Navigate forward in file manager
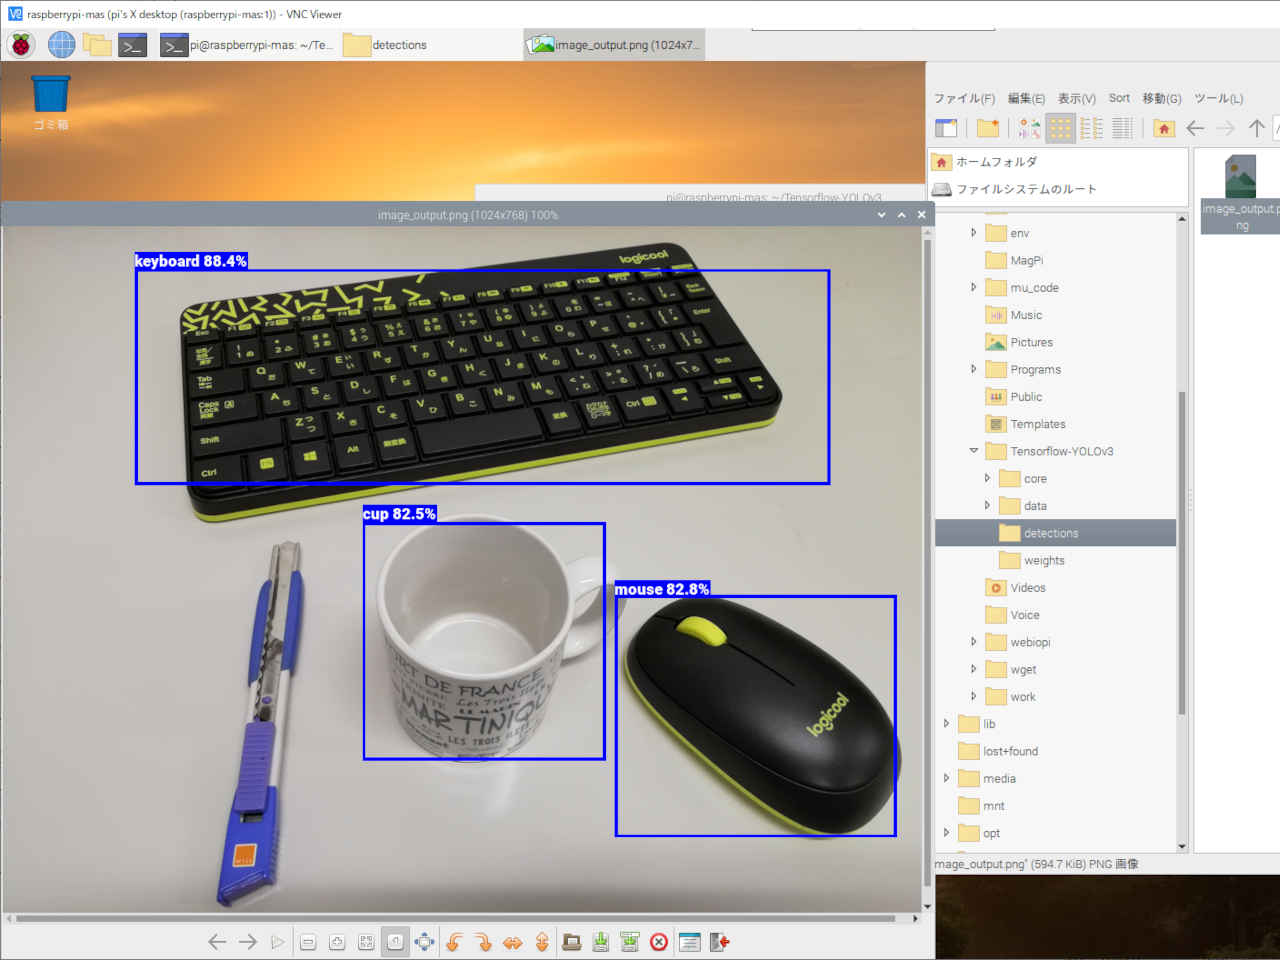1280x960 pixels. [1226, 128]
